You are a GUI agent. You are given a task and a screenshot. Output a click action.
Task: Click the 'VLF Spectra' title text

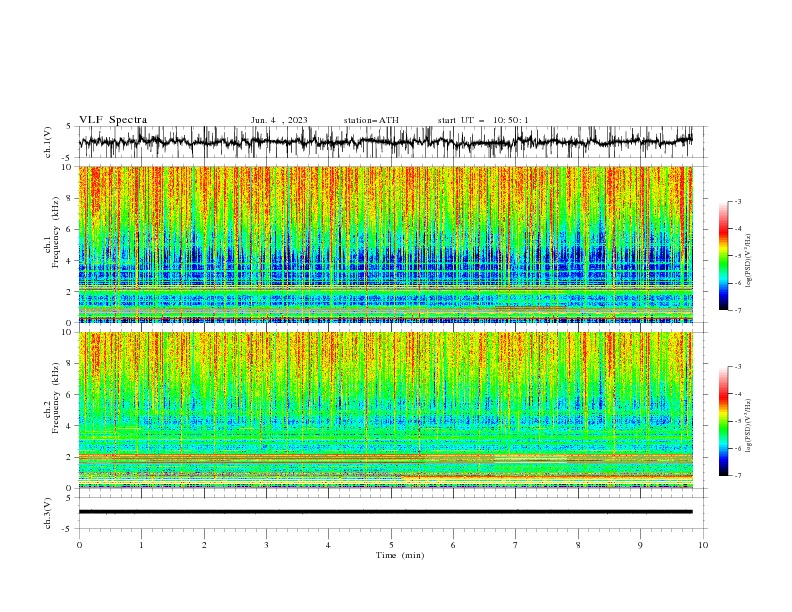[113, 120]
